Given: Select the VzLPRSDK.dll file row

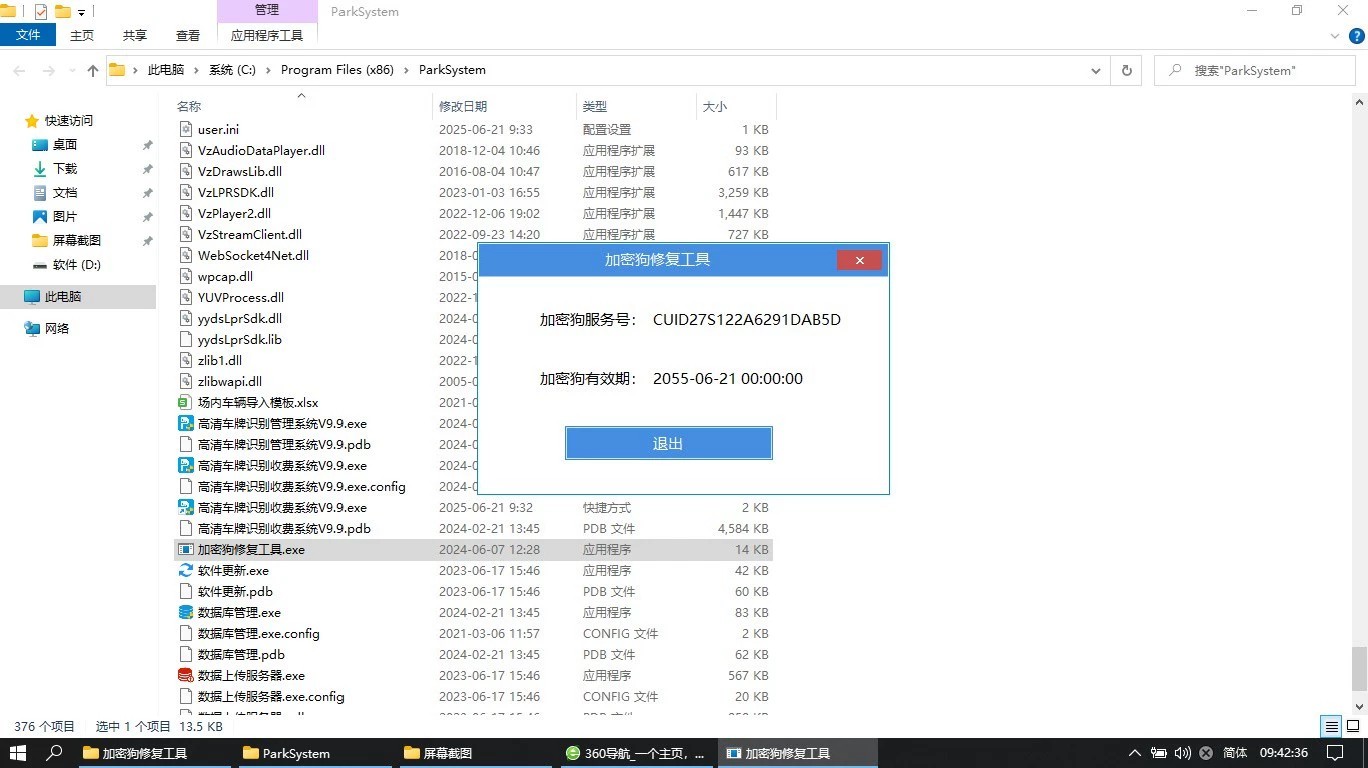Looking at the screenshot, I should [x=473, y=193].
